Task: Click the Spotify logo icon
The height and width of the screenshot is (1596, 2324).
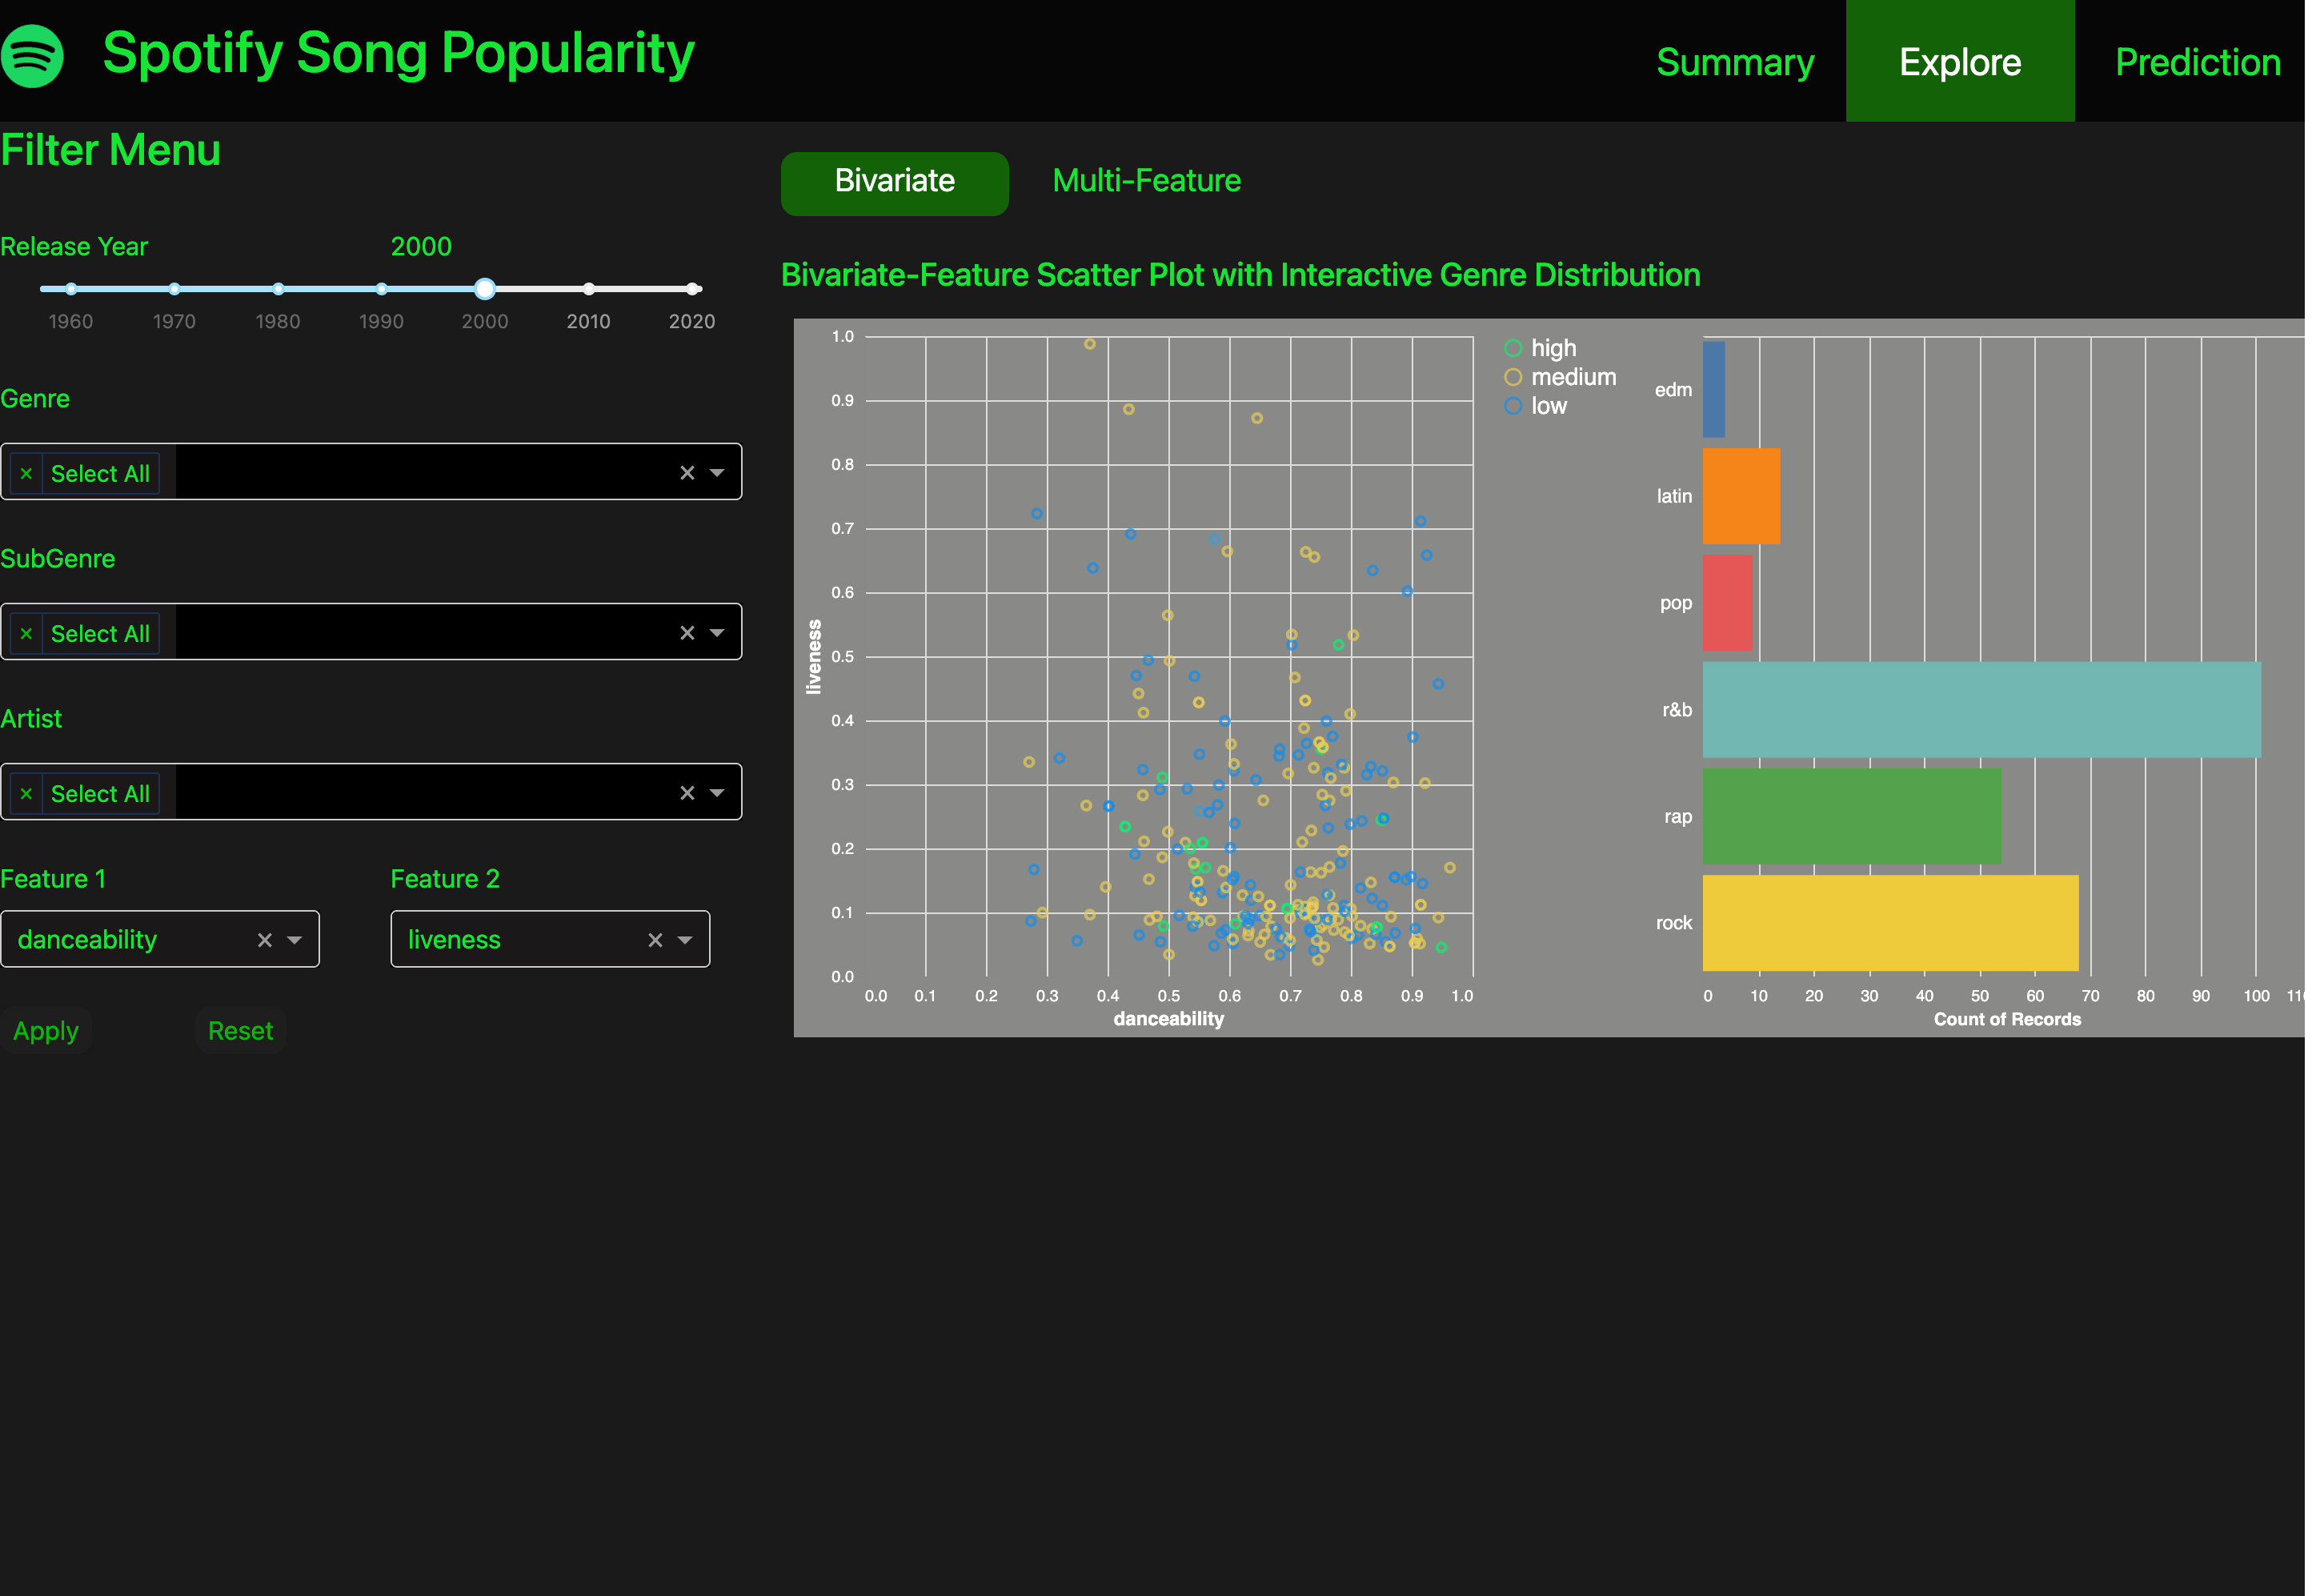Action: tap(33, 56)
